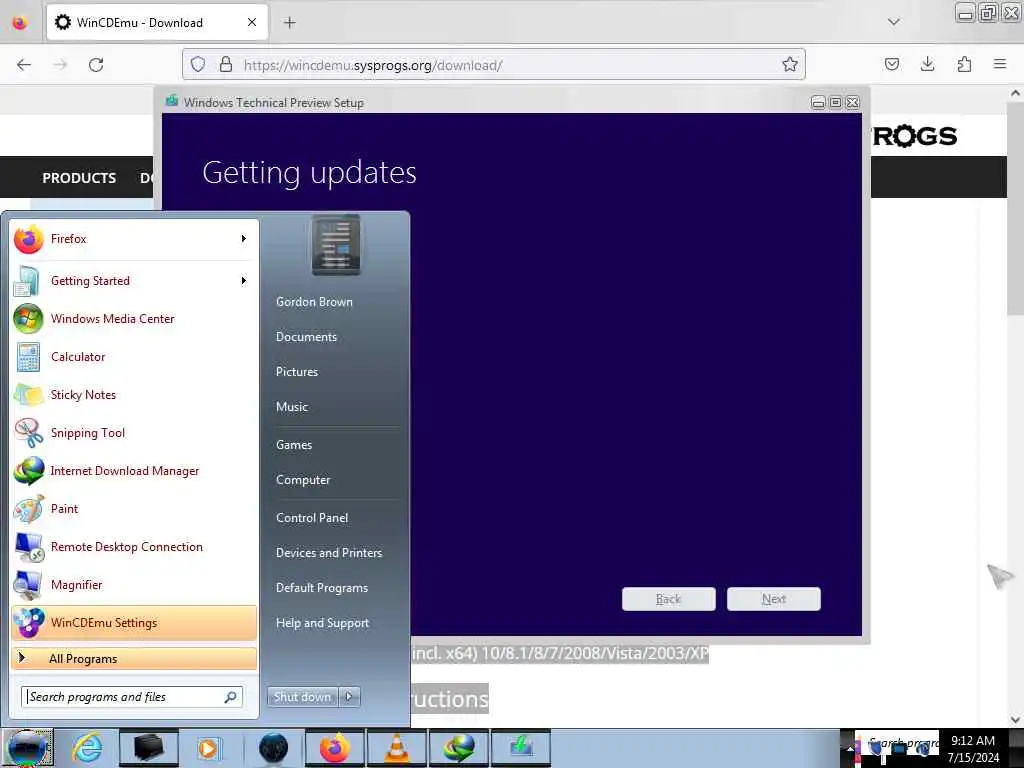The width and height of the screenshot is (1024, 768).
Task: Click the user account picture thumbnail
Action: 336,246
